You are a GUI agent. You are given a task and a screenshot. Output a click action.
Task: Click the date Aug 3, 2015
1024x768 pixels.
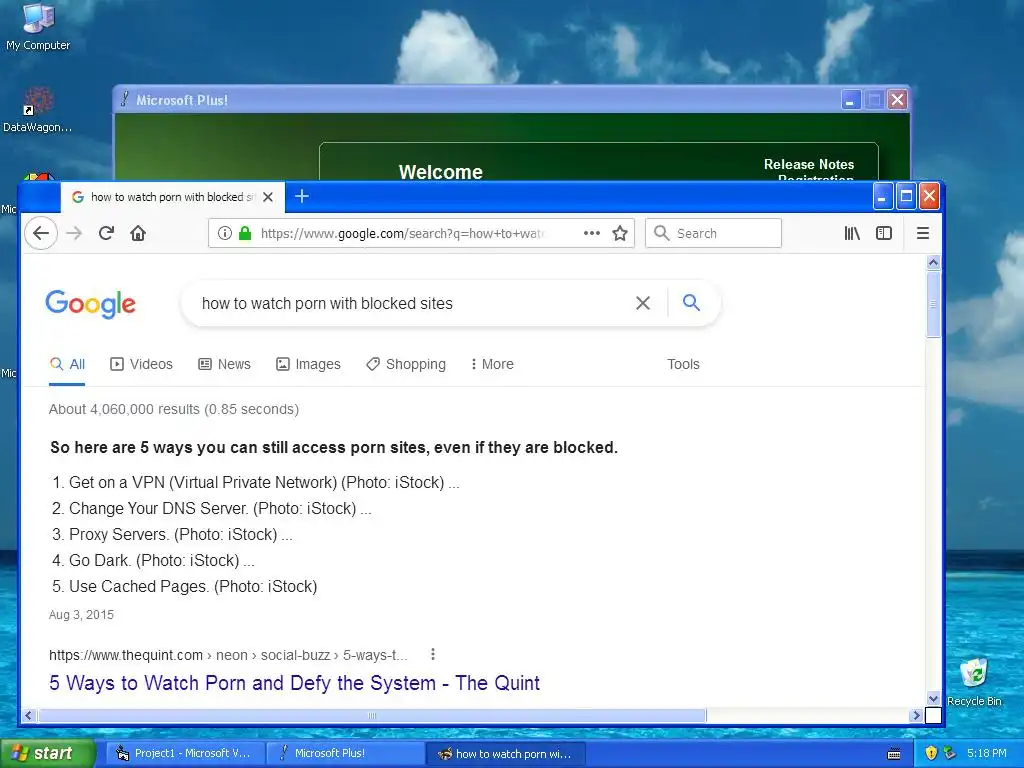coord(81,615)
